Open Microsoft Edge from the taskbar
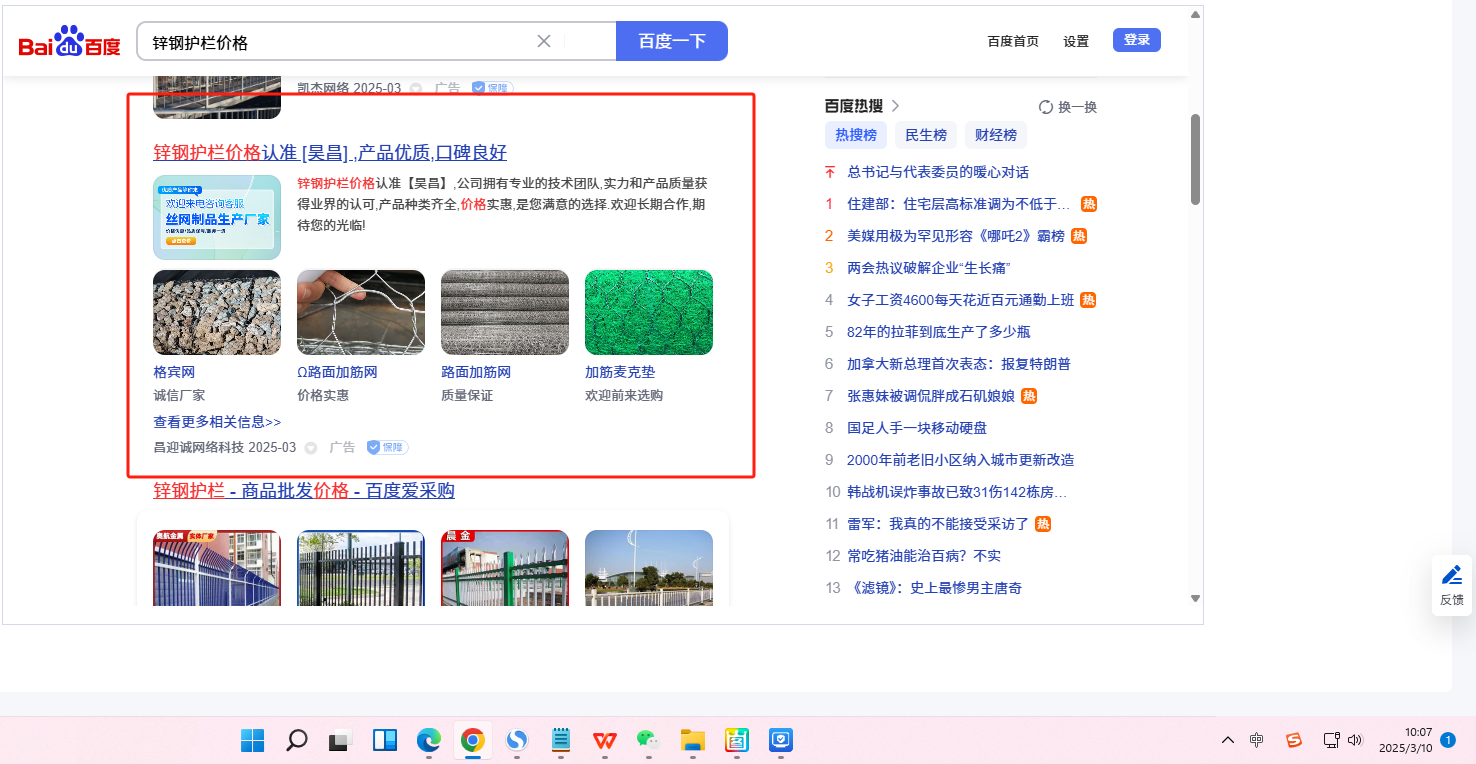The width and height of the screenshot is (1476, 764). click(429, 740)
